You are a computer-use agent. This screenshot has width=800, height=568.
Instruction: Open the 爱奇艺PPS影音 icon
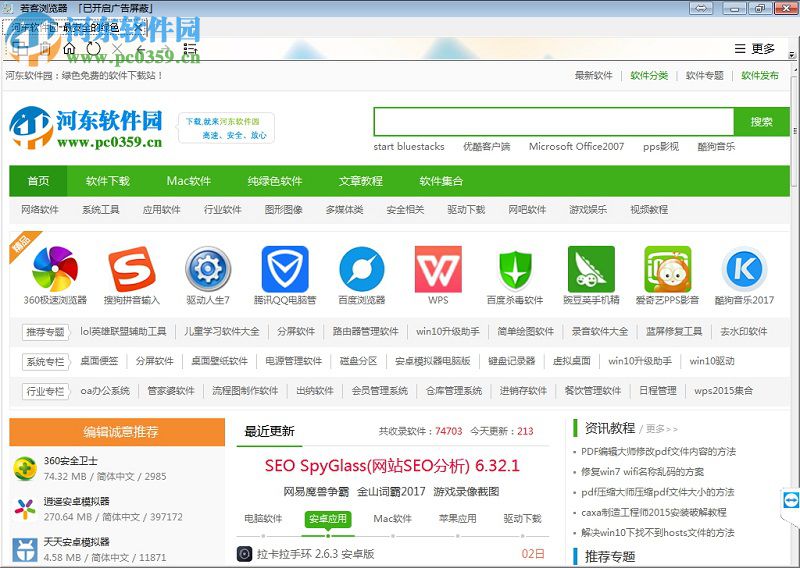pos(668,269)
